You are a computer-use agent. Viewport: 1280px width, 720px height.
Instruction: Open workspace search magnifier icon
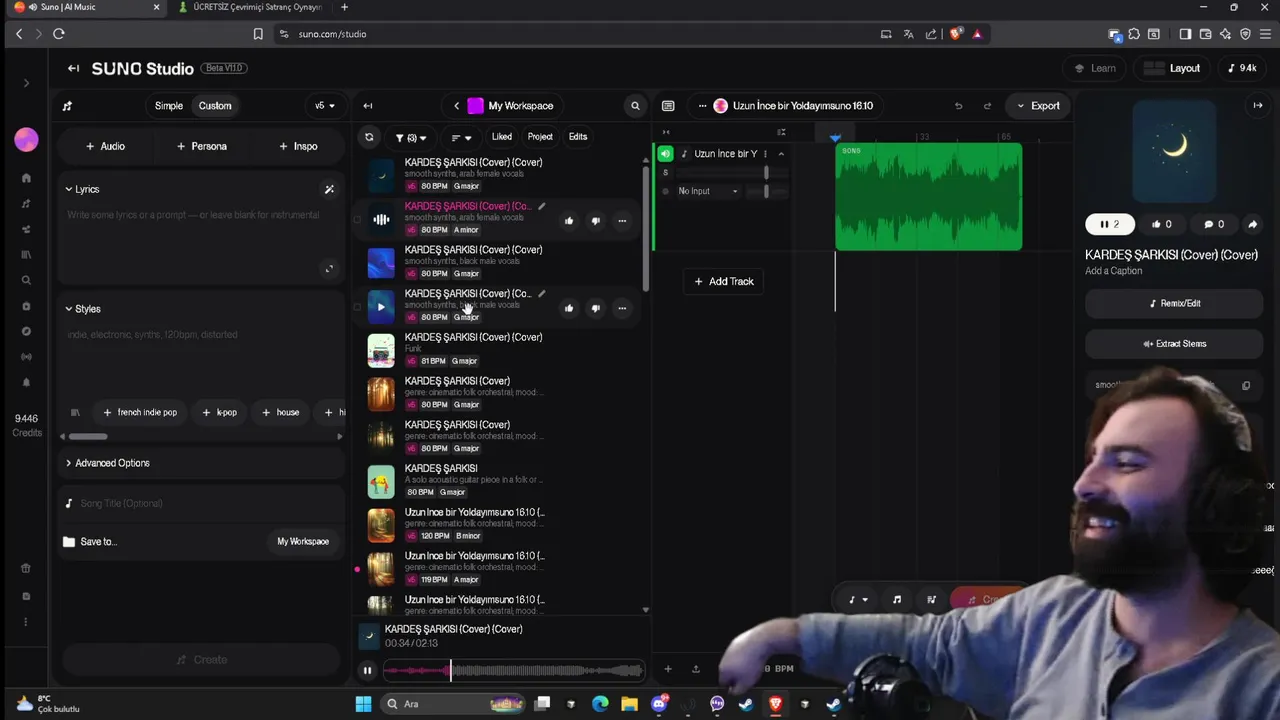coord(635,105)
